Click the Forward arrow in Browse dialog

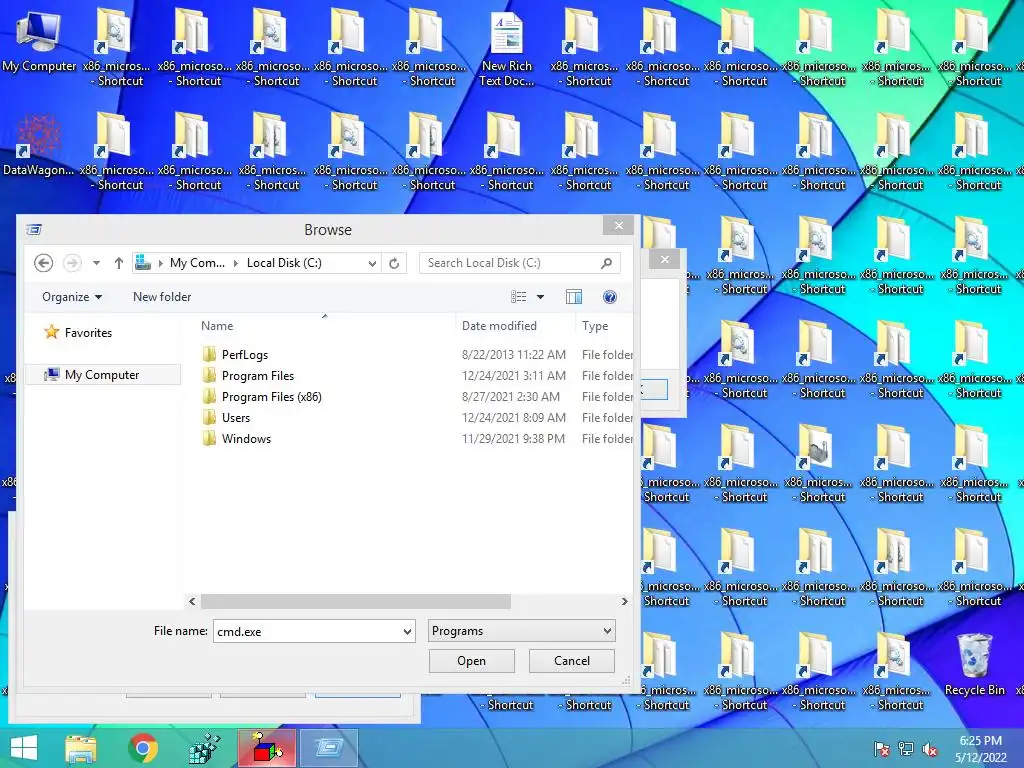[72, 263]
